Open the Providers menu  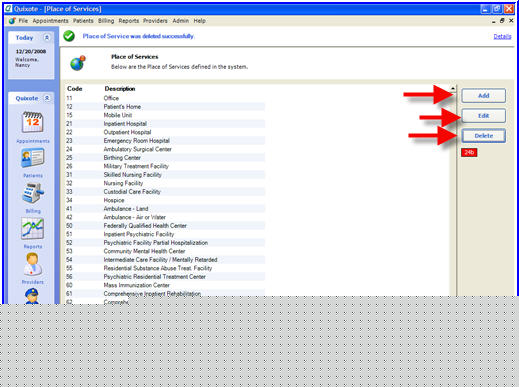(x=155, y=21)
